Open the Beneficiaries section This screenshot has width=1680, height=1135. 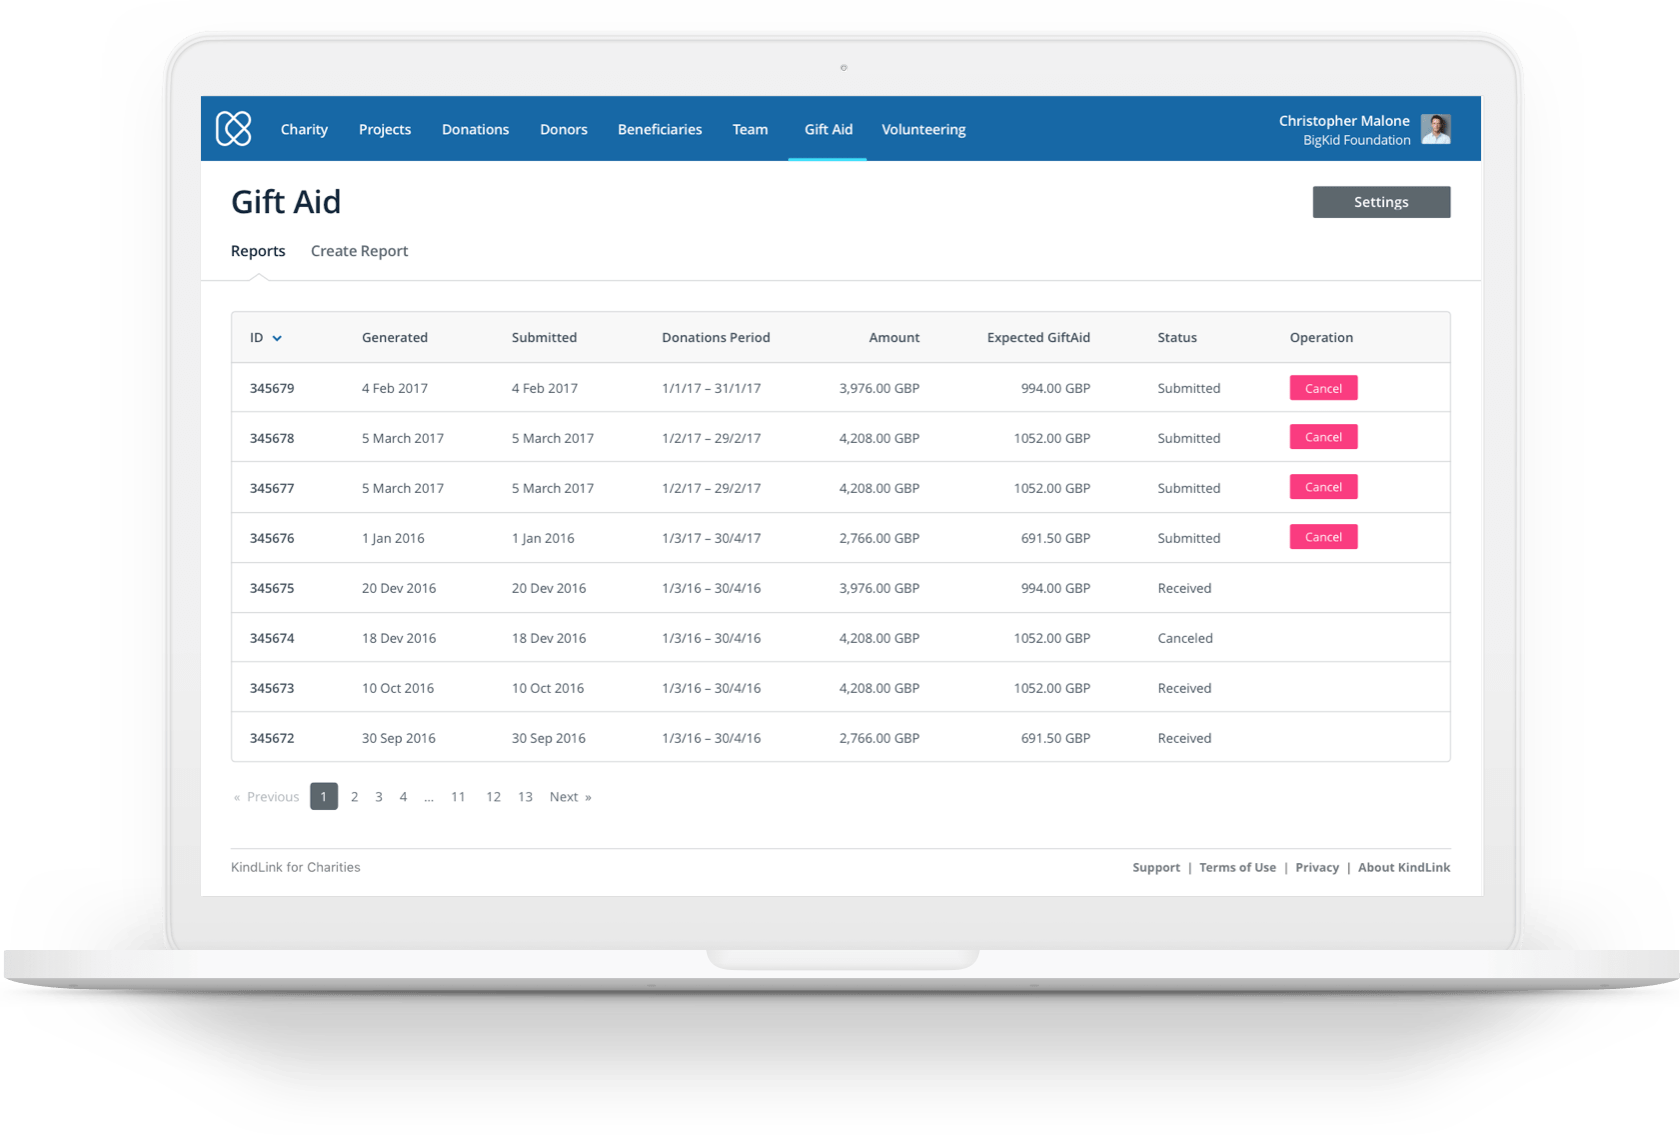659,128
